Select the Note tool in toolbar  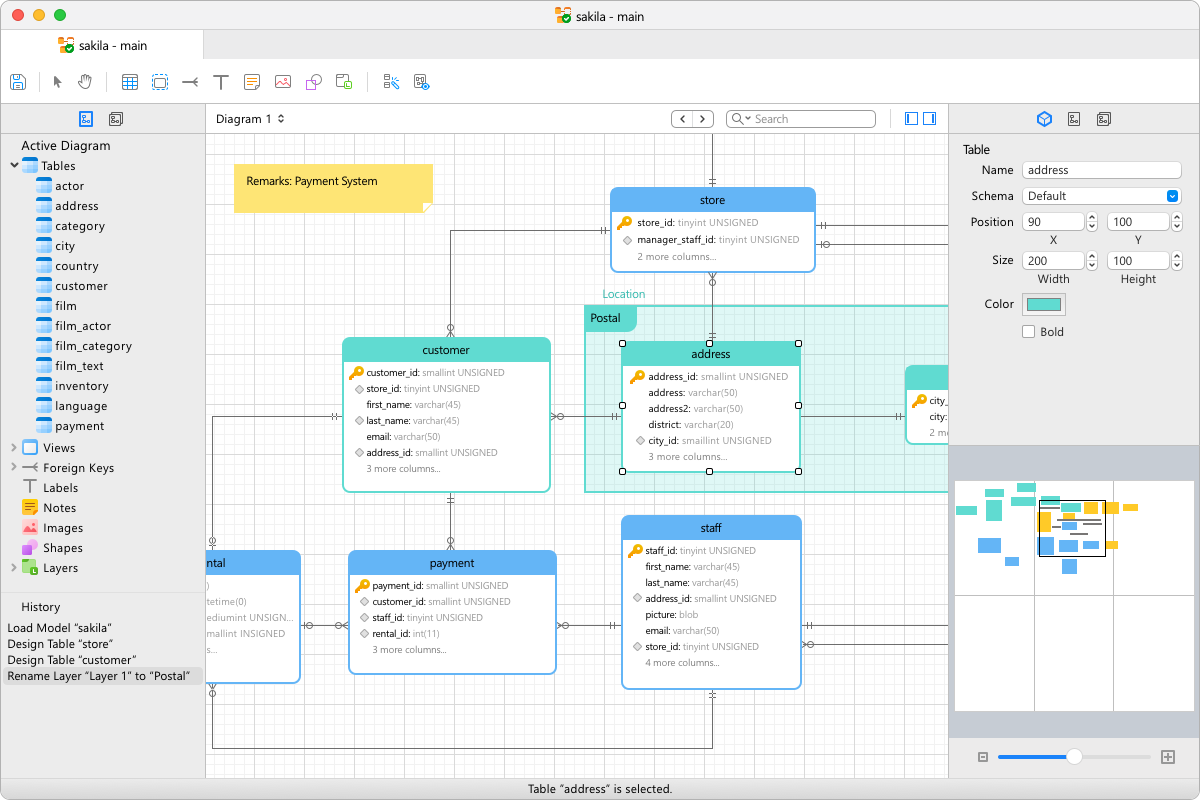[252, 82]
